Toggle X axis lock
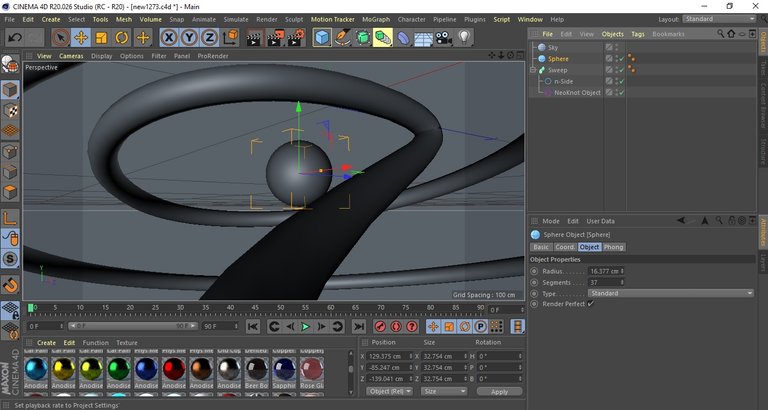Screen dimensions: 768x410 169,38
